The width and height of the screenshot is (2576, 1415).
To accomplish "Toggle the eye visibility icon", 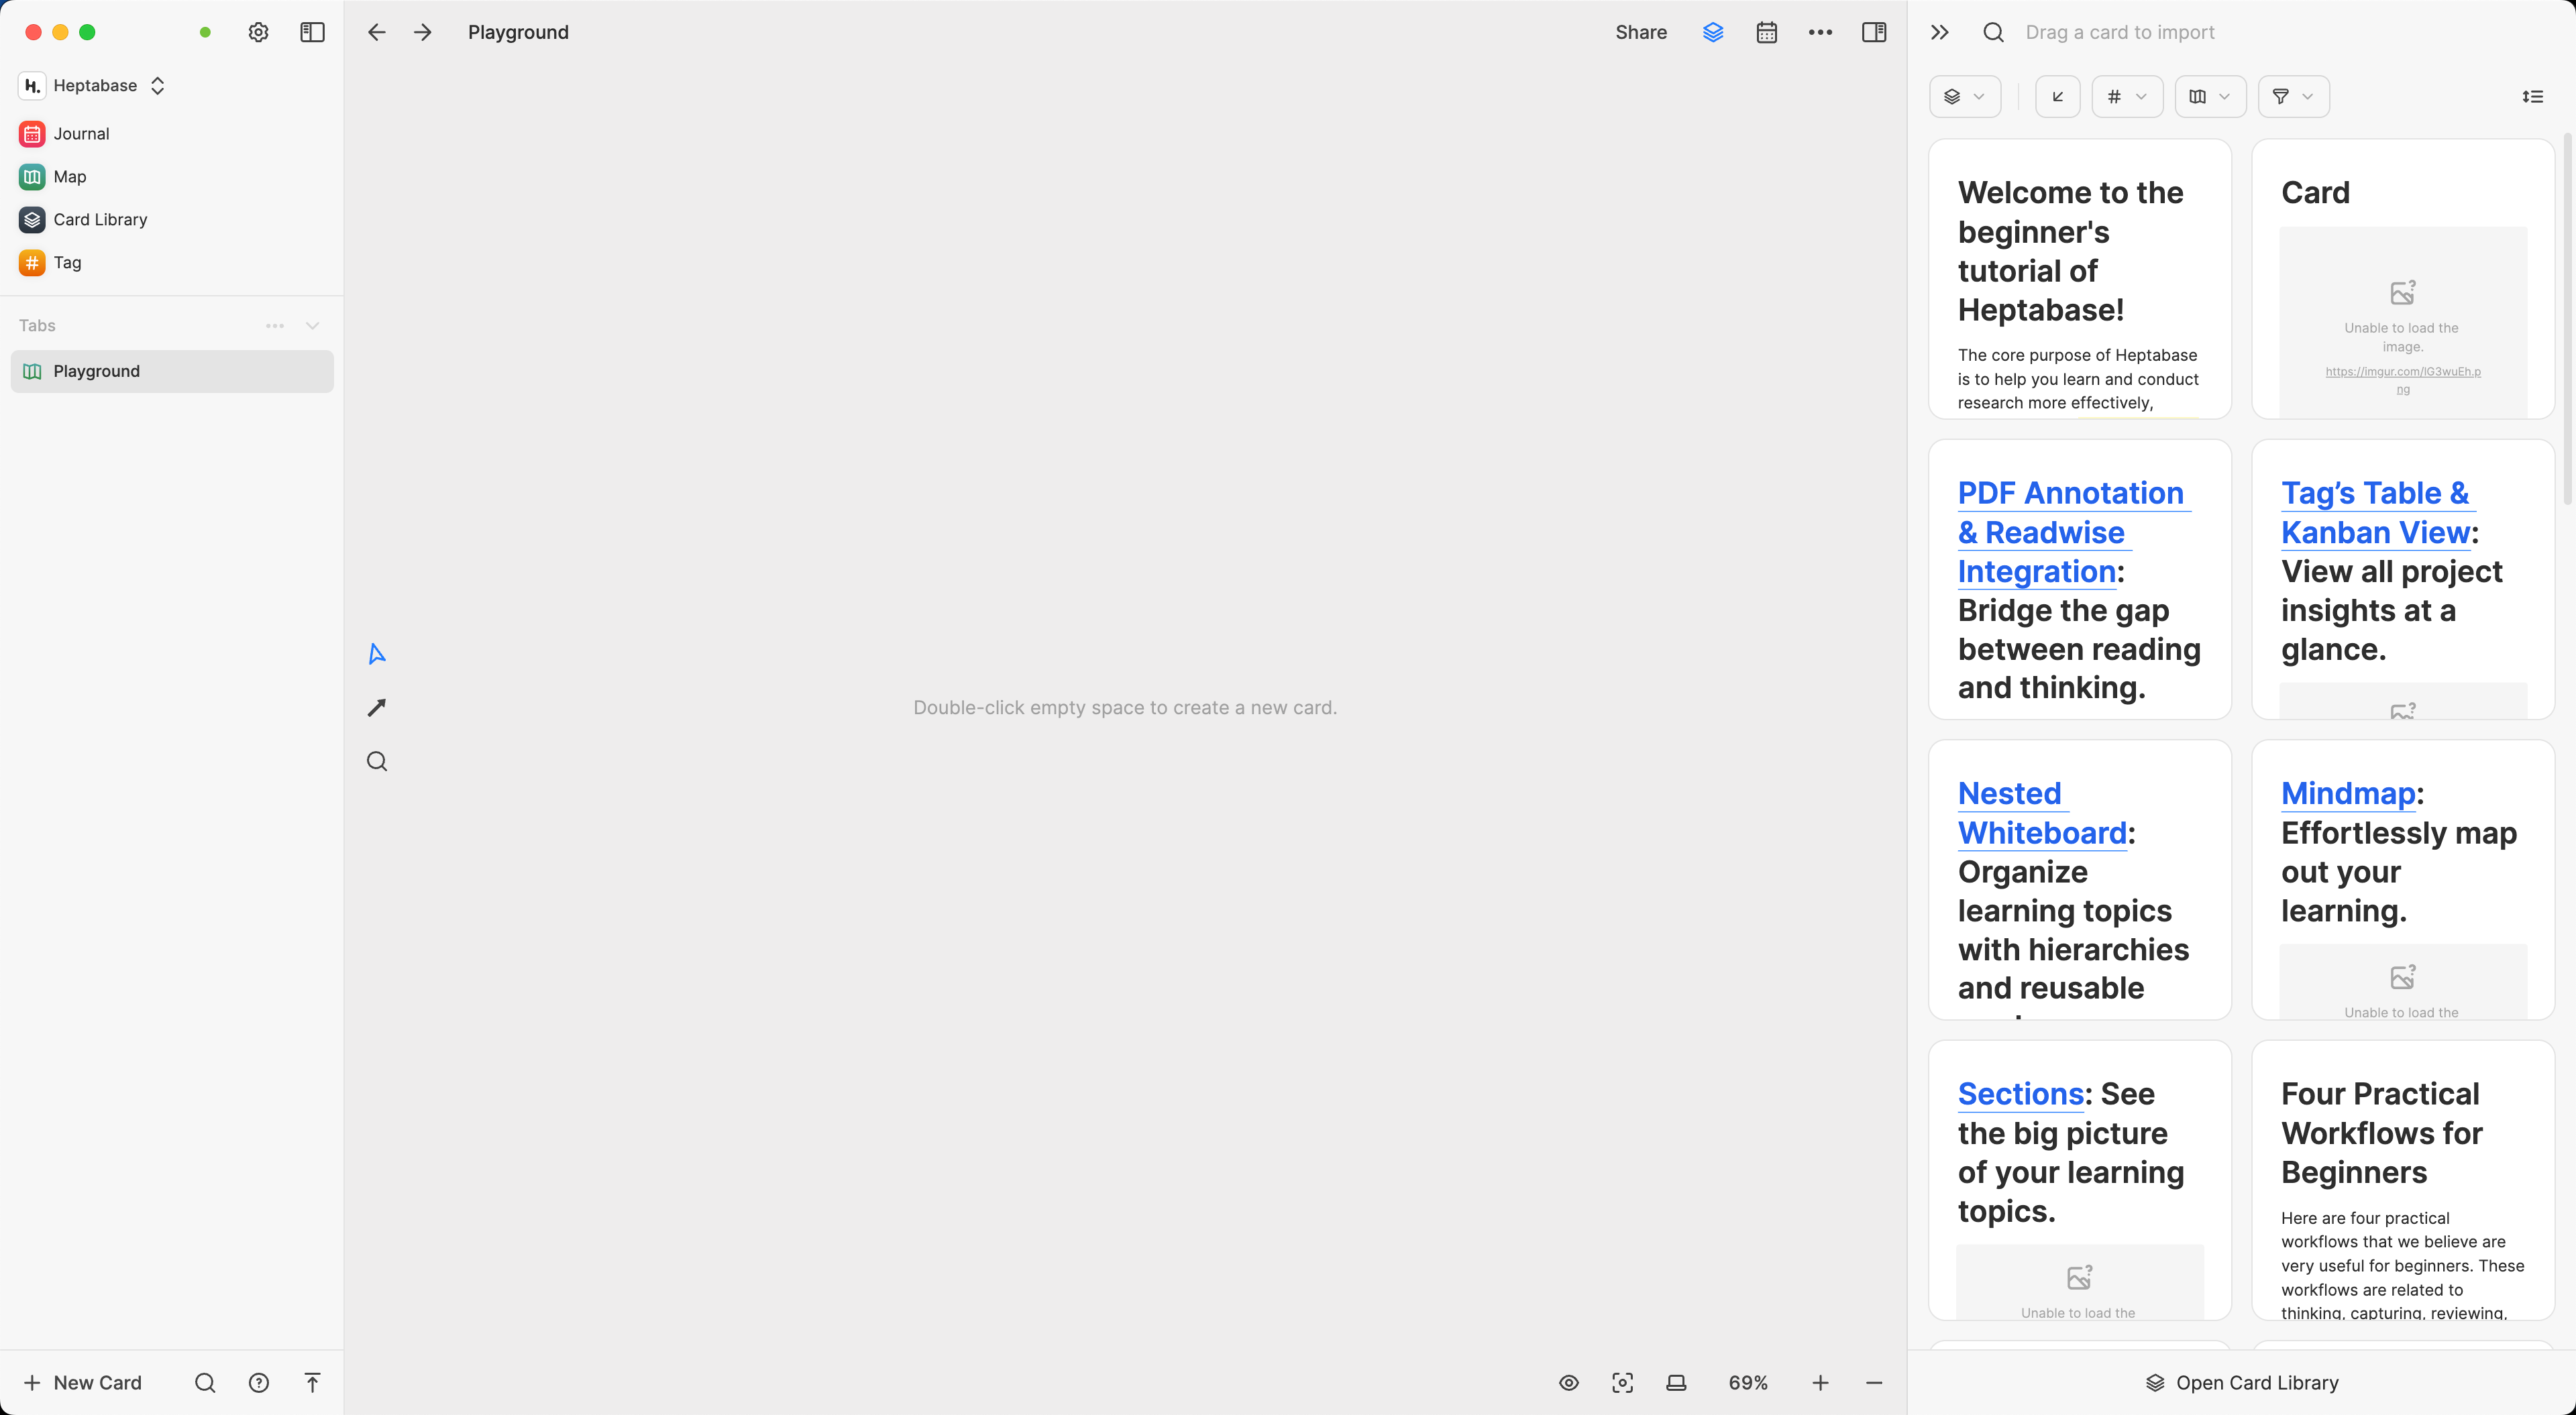I will click(1569, 1382).
